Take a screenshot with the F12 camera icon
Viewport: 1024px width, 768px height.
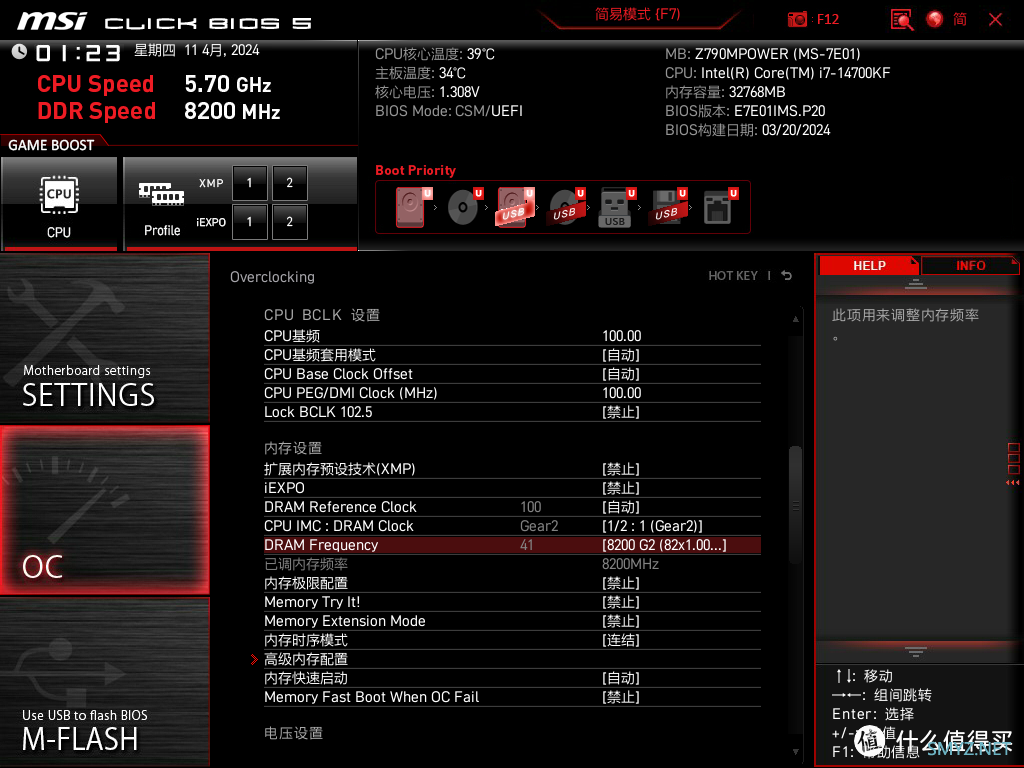point(797,20)
